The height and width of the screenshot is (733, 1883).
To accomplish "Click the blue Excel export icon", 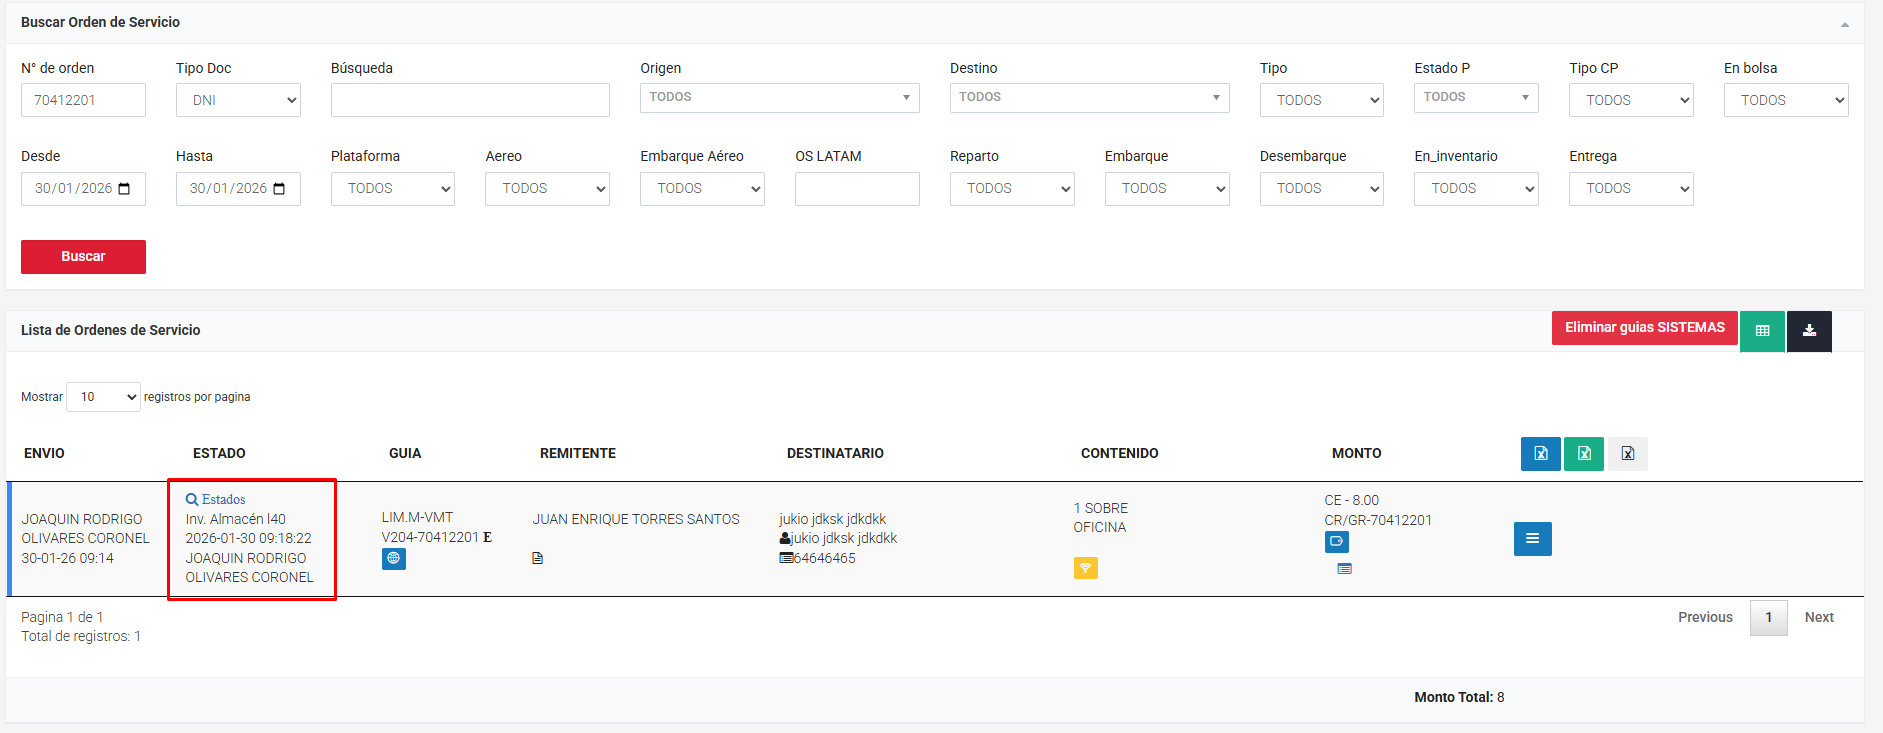I will [1540, 454].
